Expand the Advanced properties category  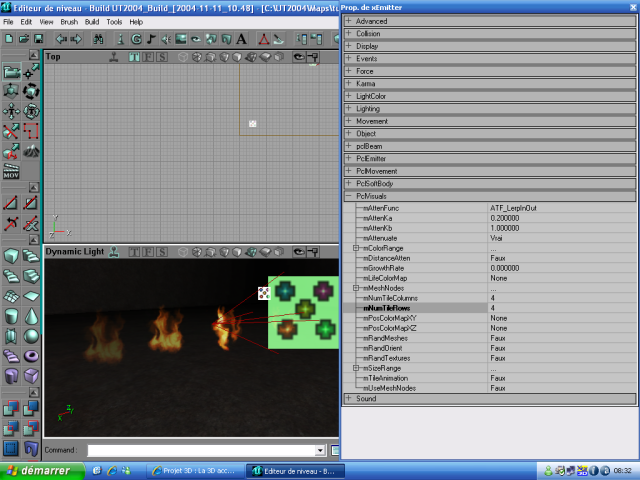pyautogui.click(x=349, y=21)
